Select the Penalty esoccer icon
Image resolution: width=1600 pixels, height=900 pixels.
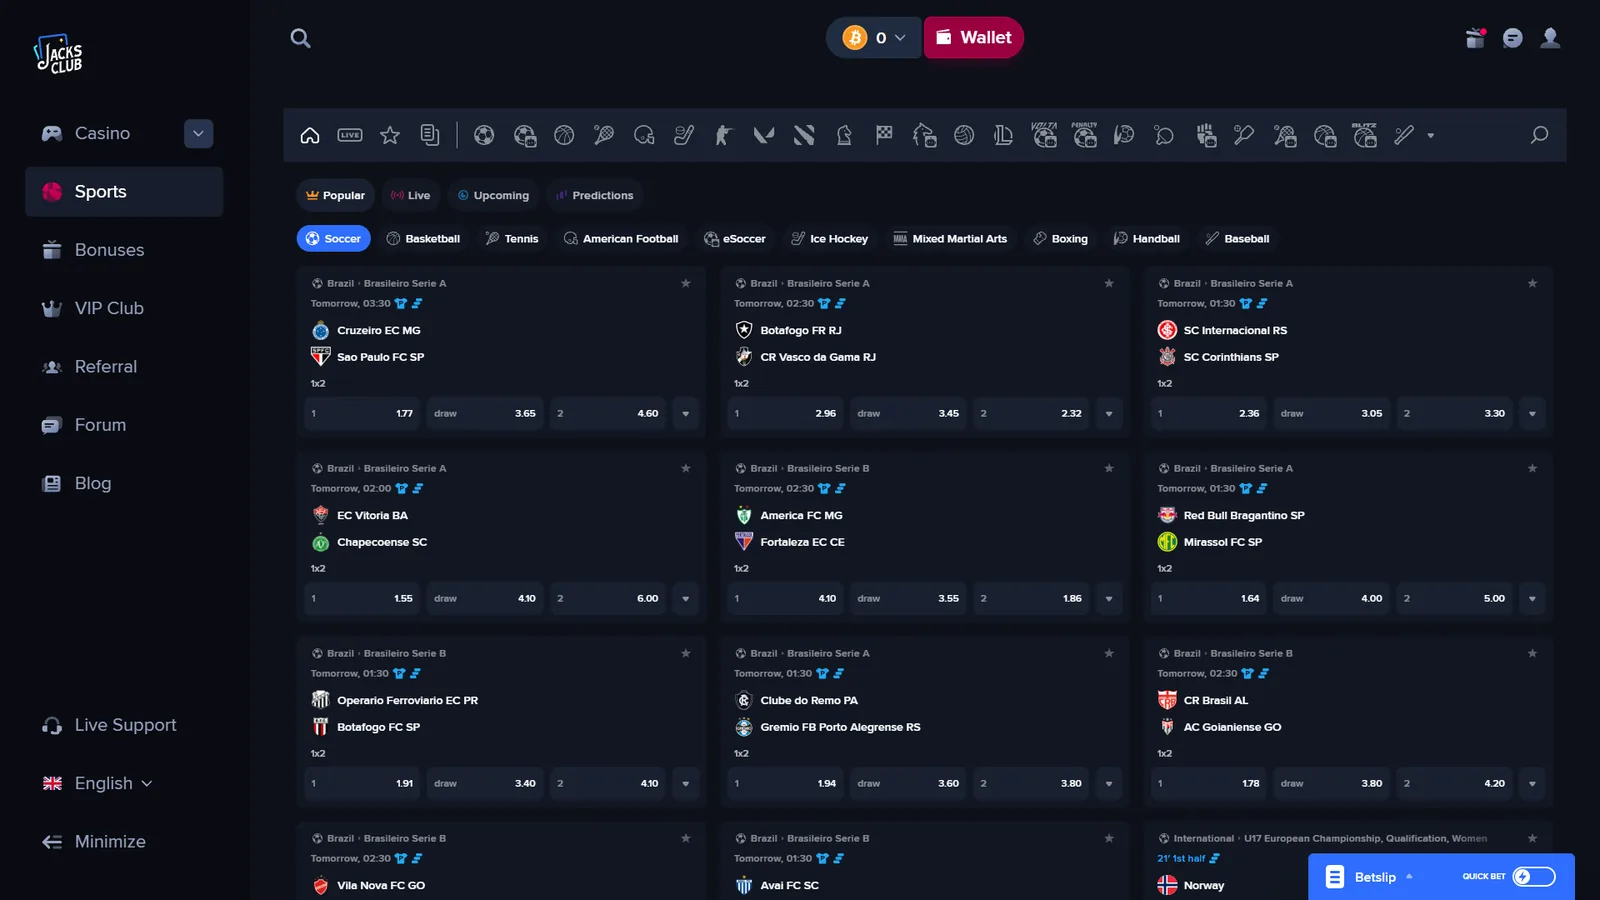[x=1084, y=135]
